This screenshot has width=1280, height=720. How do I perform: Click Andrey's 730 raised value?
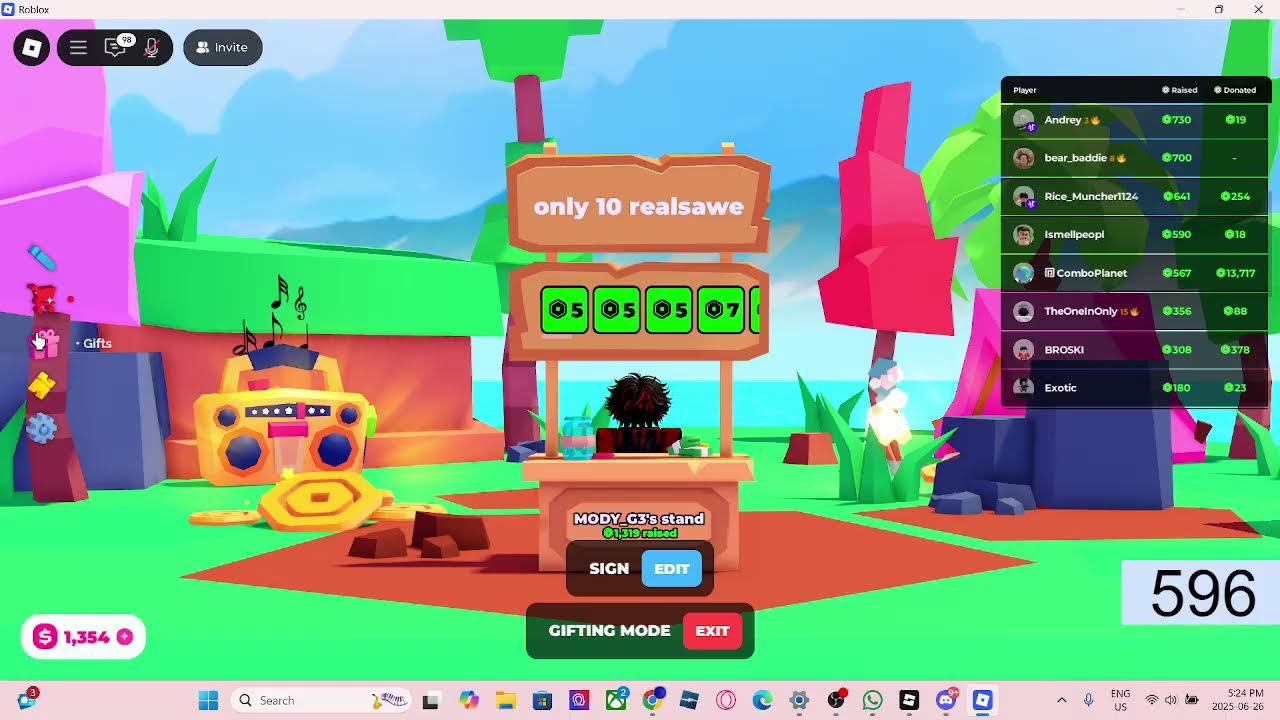pos(1177,120)
